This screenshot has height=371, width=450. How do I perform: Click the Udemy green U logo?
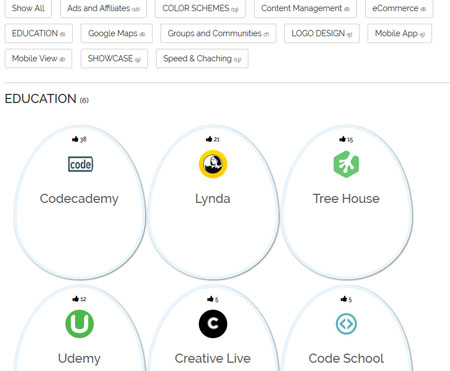click(x=79, y=324)
